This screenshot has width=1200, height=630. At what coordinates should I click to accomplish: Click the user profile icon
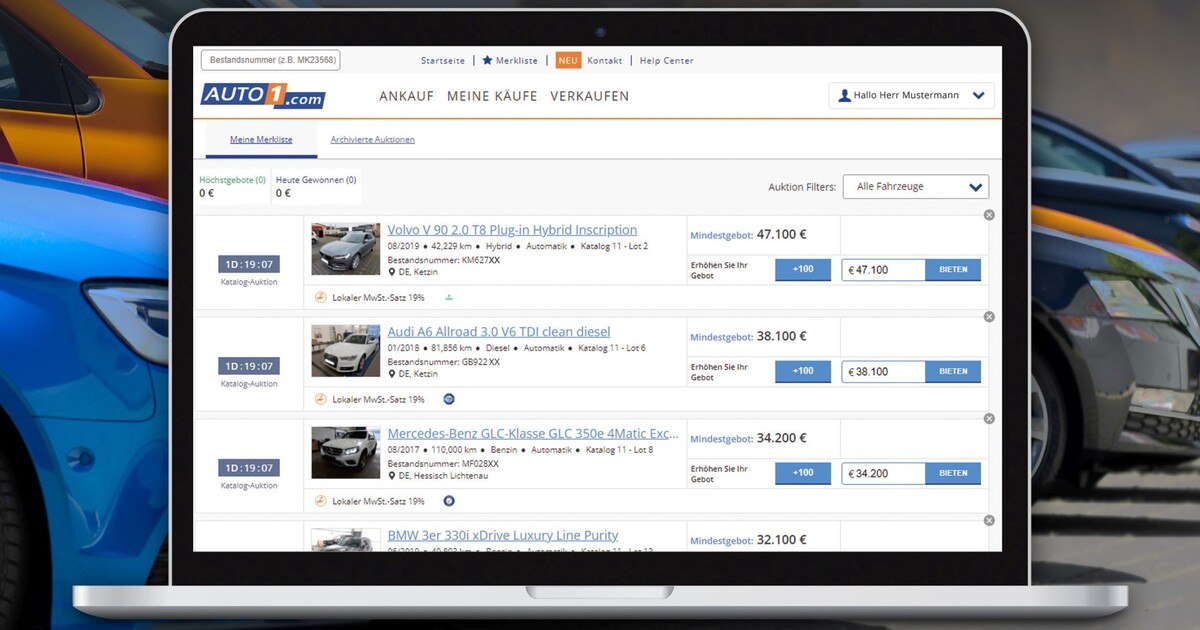pos(844,96)
